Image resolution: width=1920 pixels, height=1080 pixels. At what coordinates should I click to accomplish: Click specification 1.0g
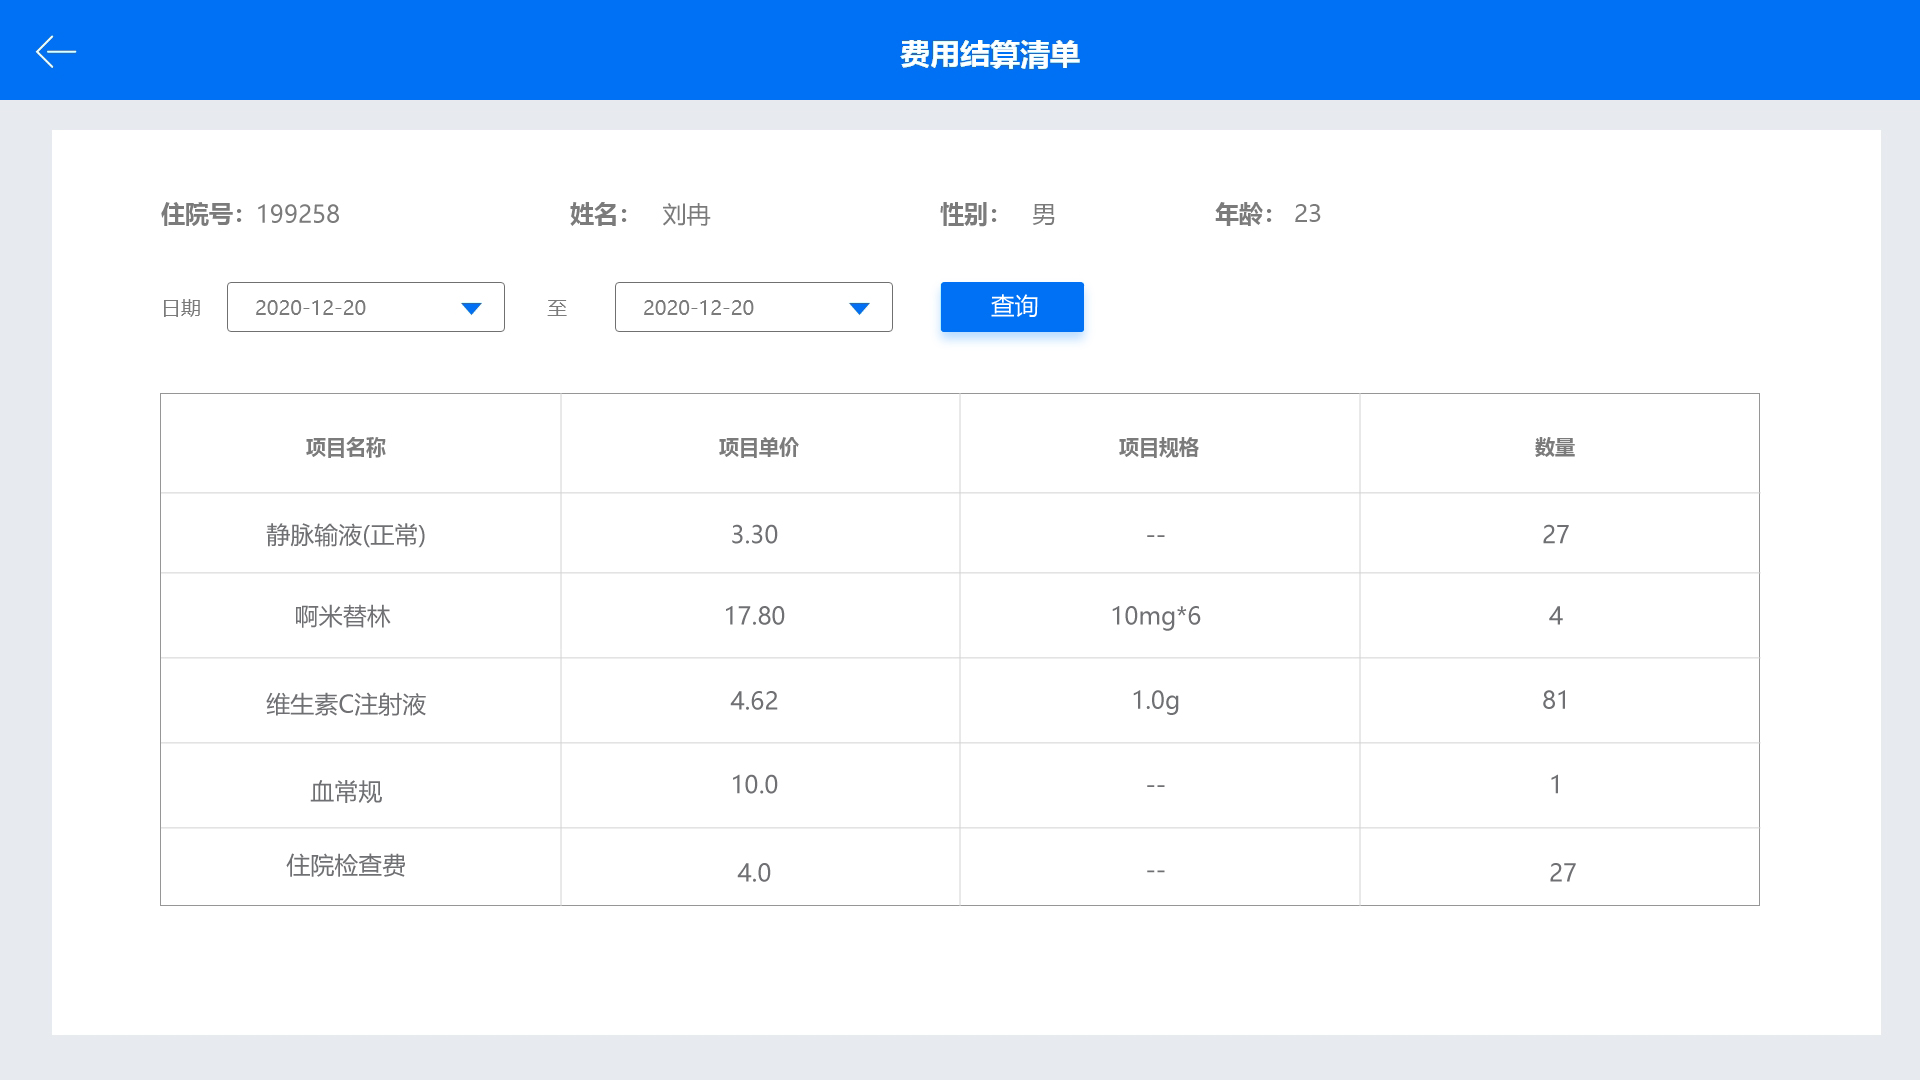[x=1156, y=701]
